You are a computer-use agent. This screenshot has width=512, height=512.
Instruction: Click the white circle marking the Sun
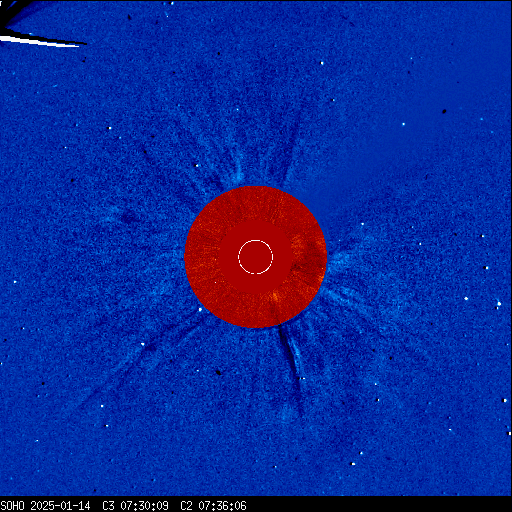pyautogui.click(x=256, y=257)
